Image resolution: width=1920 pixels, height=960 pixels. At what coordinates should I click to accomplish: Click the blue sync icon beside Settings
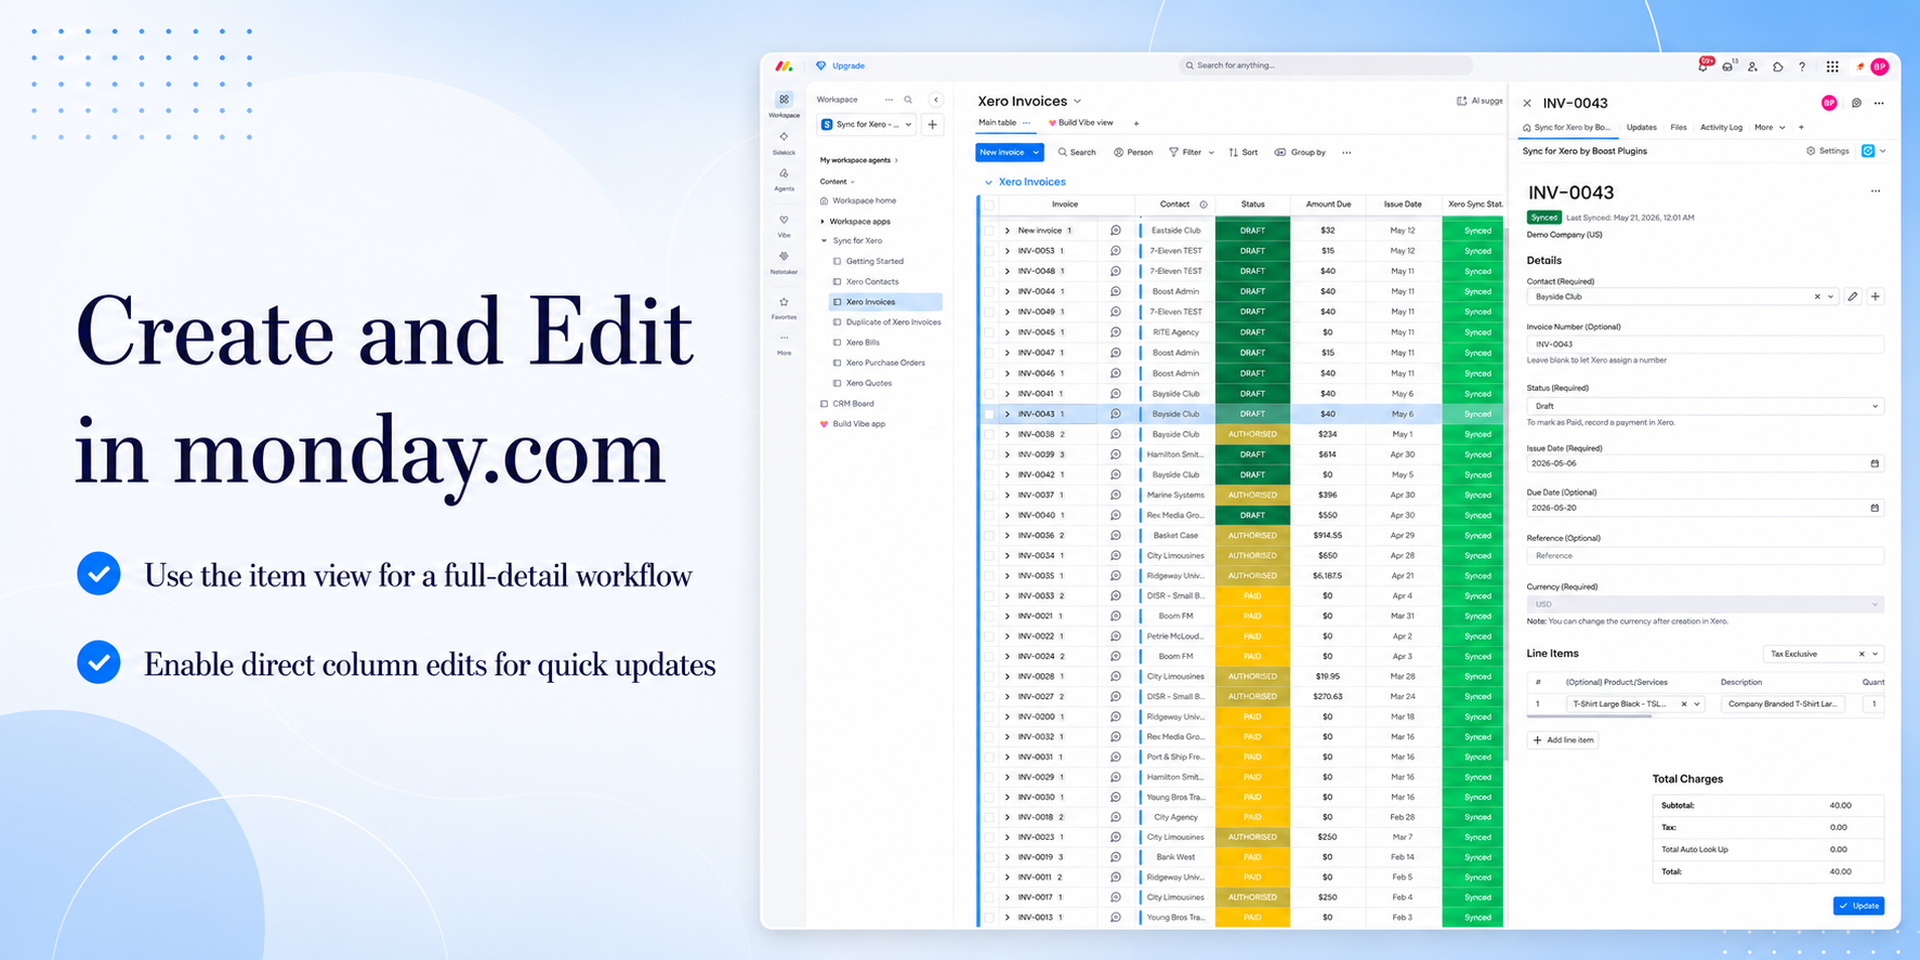tap(1868, 151)
